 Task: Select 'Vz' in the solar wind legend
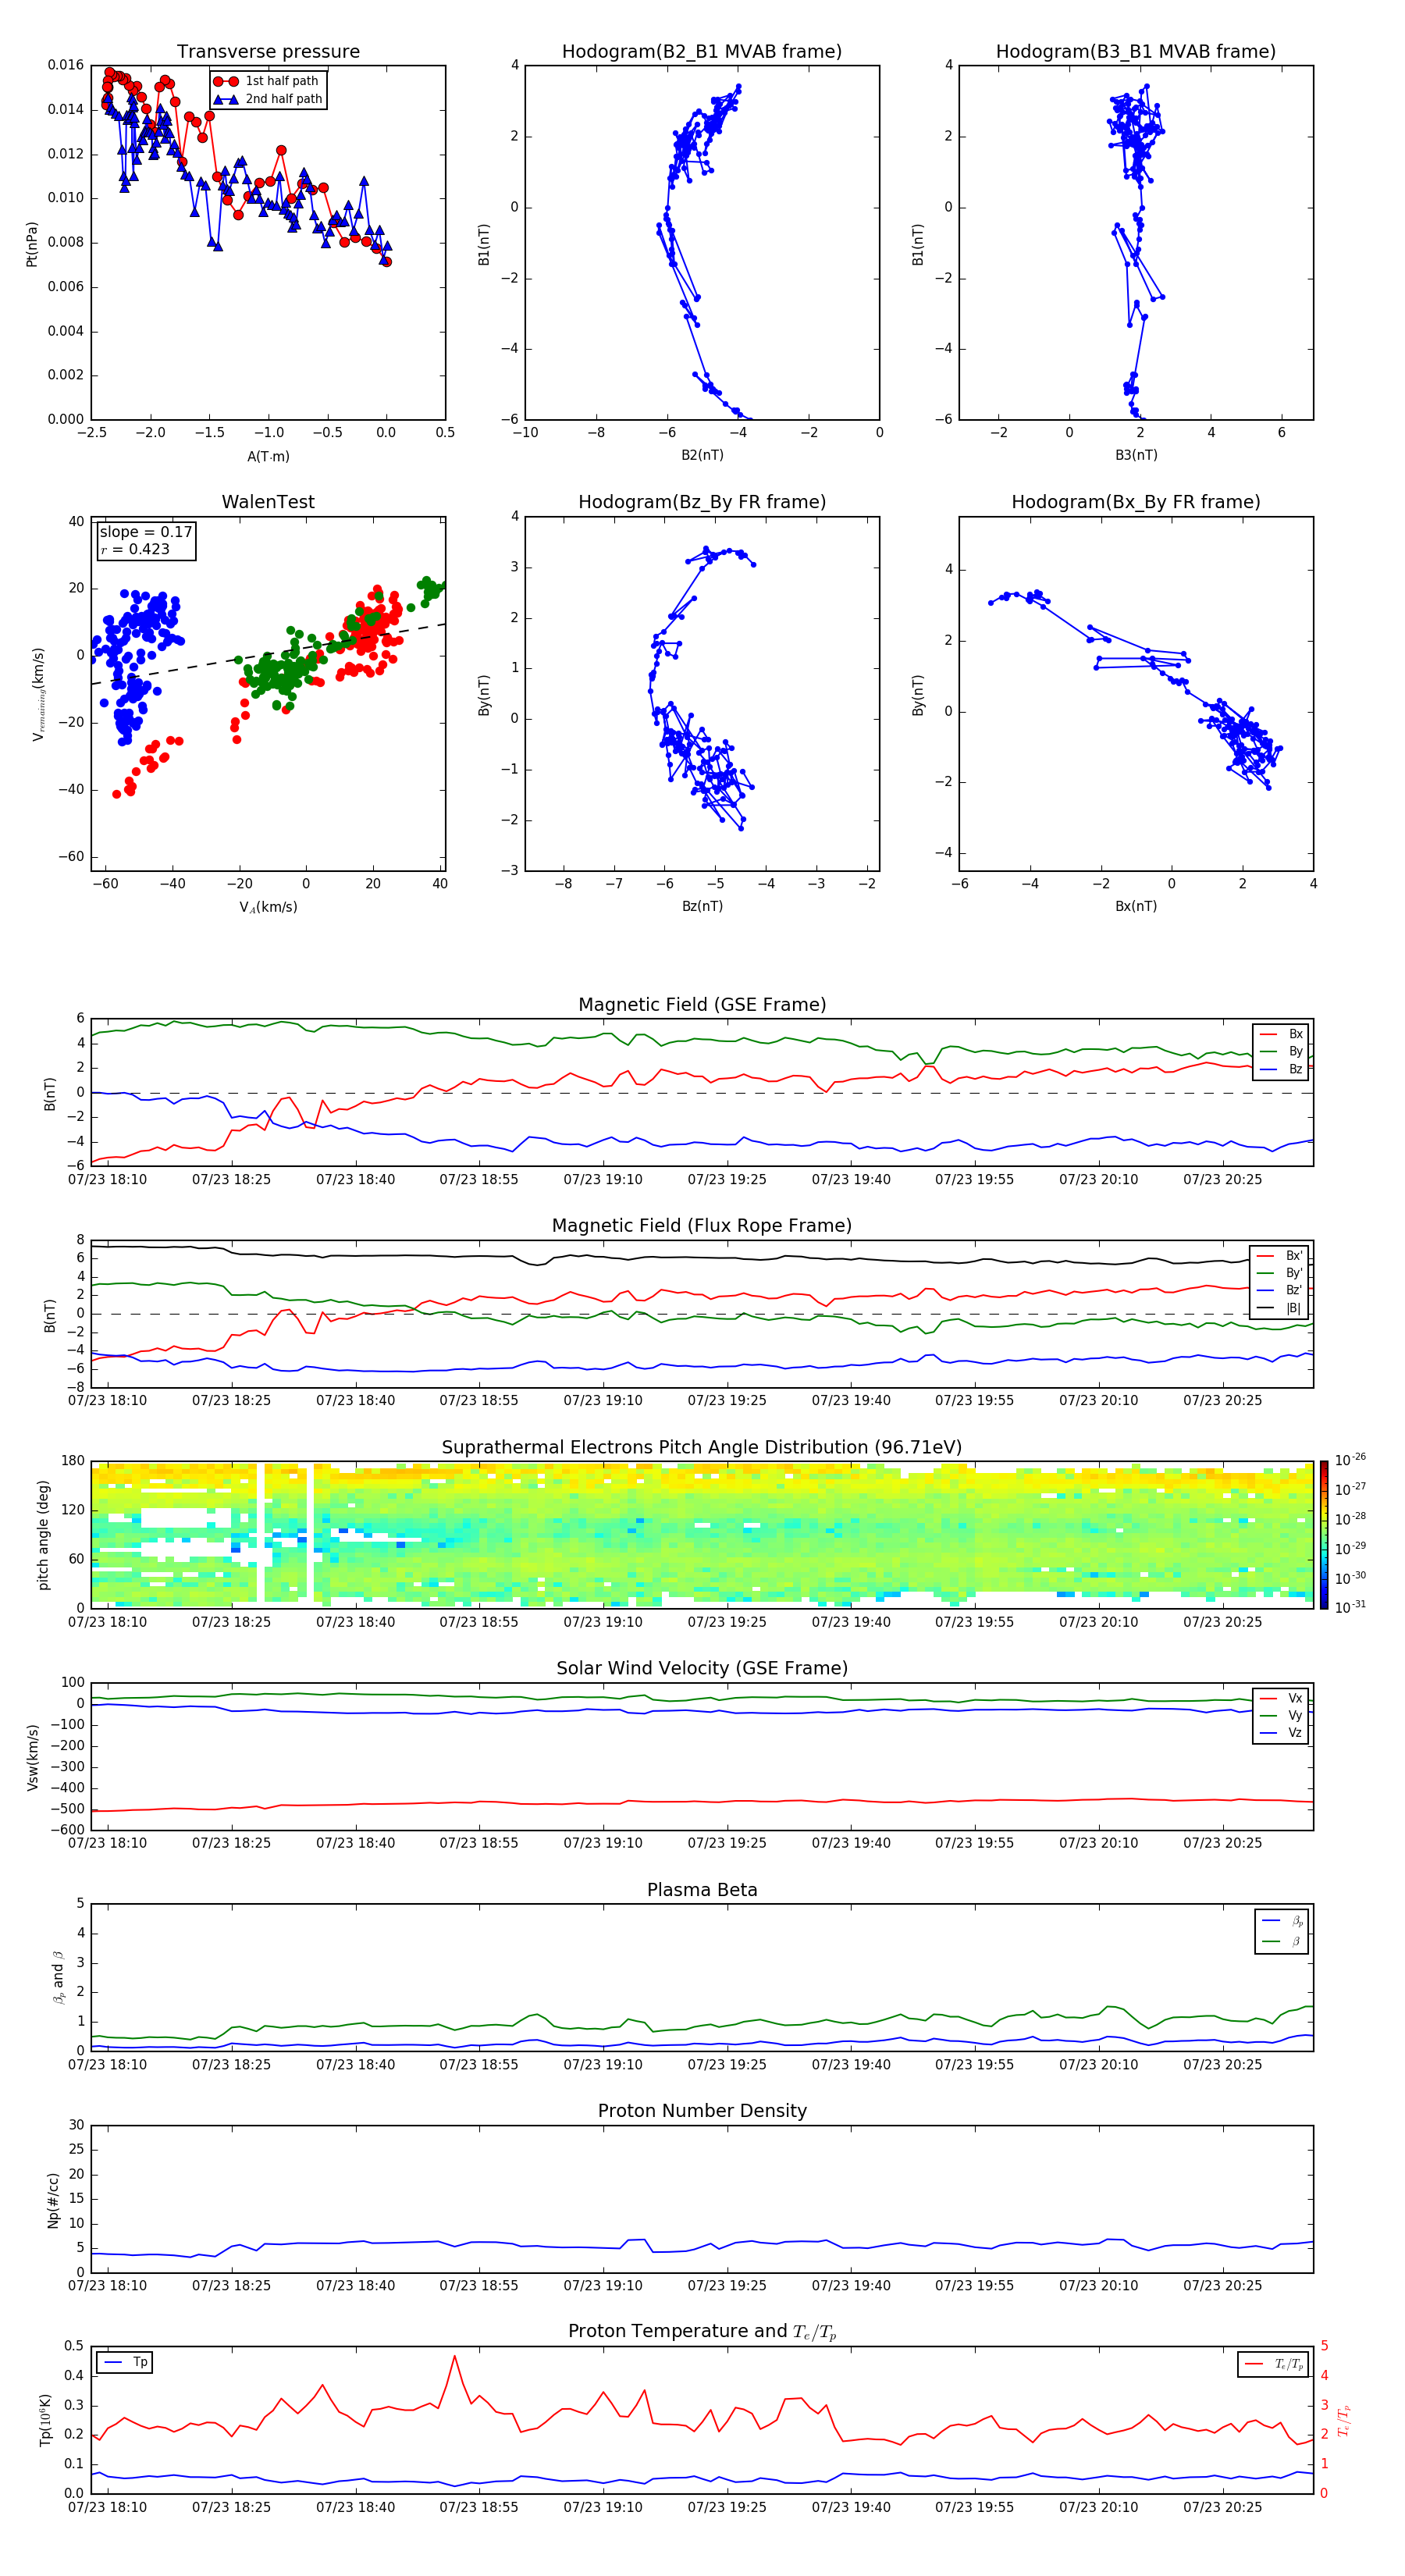click(x=1295, y=1733)
